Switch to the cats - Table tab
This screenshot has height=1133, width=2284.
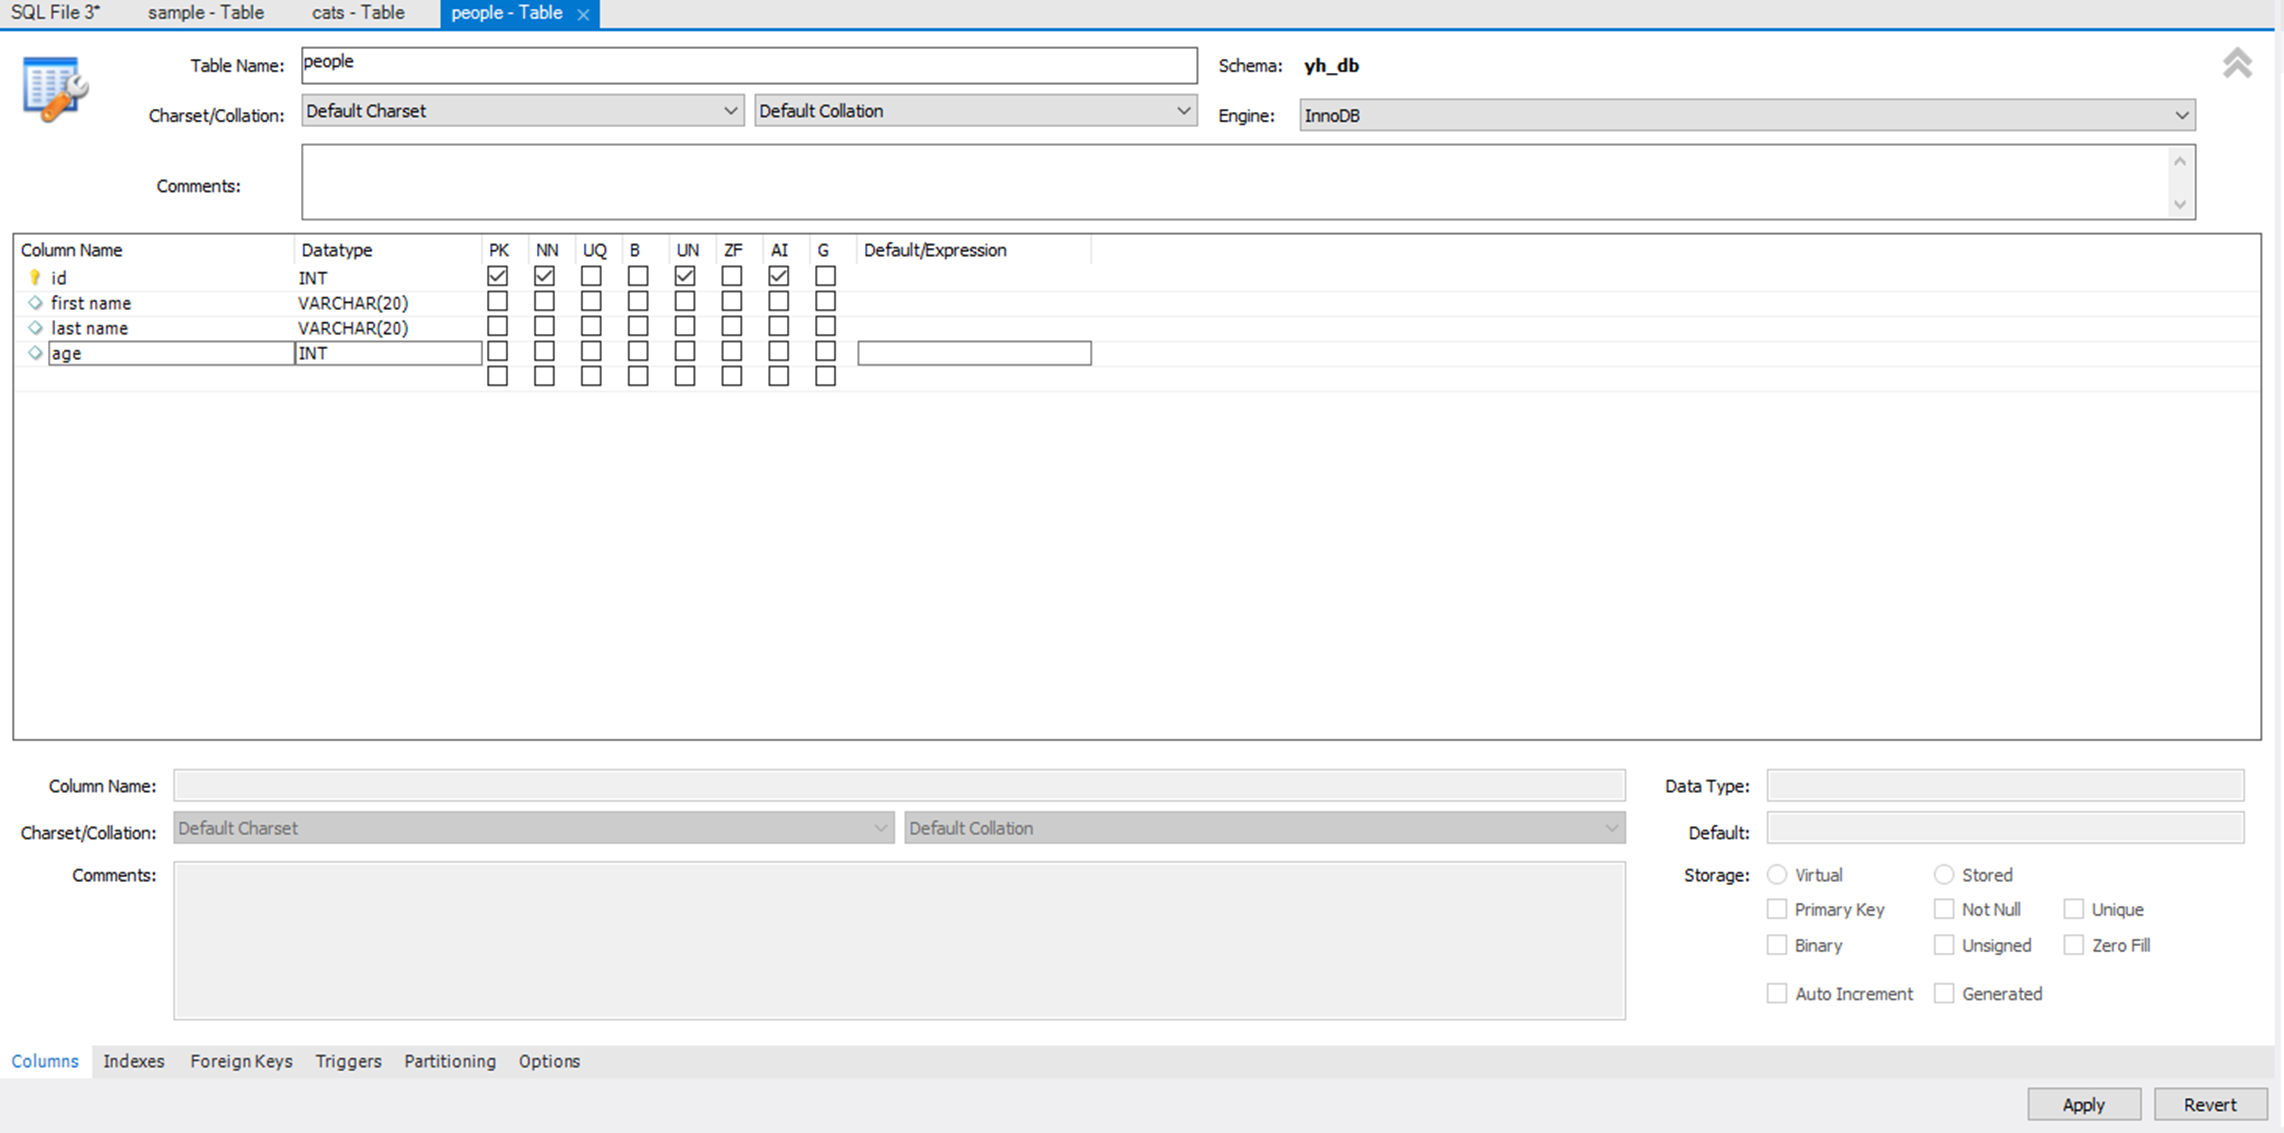(x=358, y=13)
